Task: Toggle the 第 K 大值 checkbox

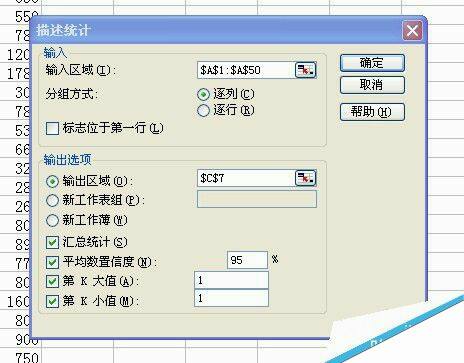Action: click(x=52, y=281)
